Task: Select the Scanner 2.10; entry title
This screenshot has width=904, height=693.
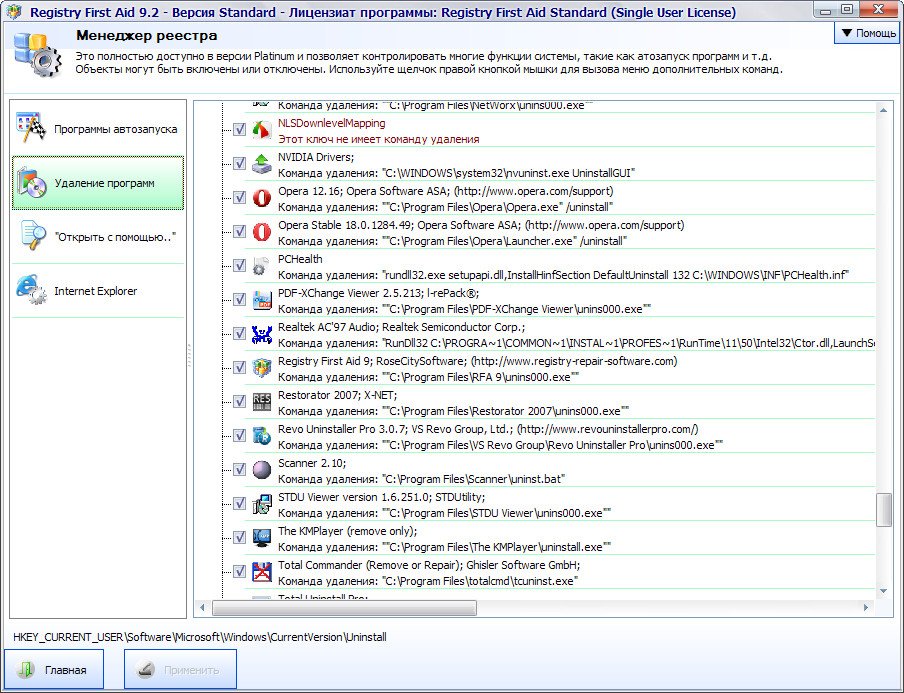Action: [312, 463]
